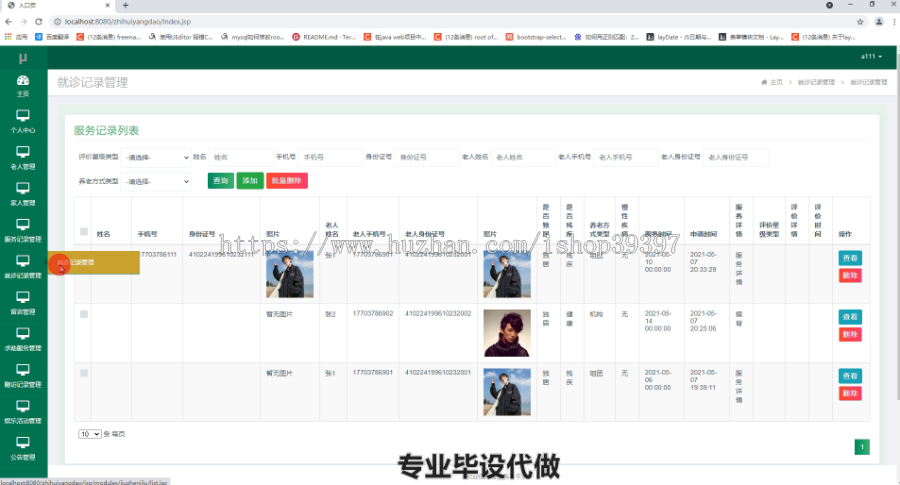This screenshot has width=900, height=485.
Task: Click 查看 for the 19:39:11 row
Action: click(849, 376)
